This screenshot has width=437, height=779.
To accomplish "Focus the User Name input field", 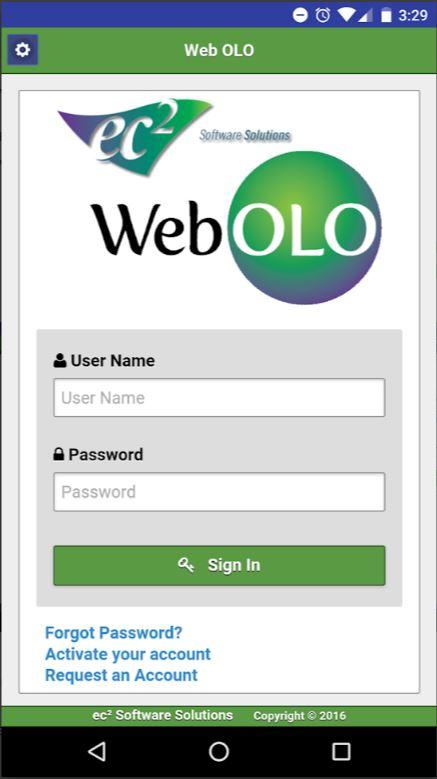I will point(219,397).
